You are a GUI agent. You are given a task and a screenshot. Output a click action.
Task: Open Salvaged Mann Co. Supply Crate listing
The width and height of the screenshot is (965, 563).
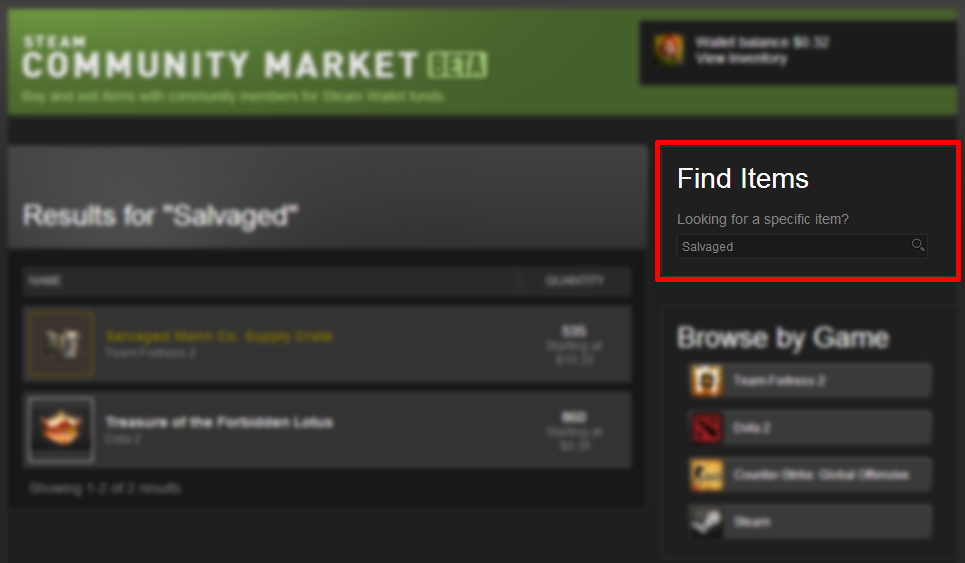pyautogui.click(x=219, y=337)
